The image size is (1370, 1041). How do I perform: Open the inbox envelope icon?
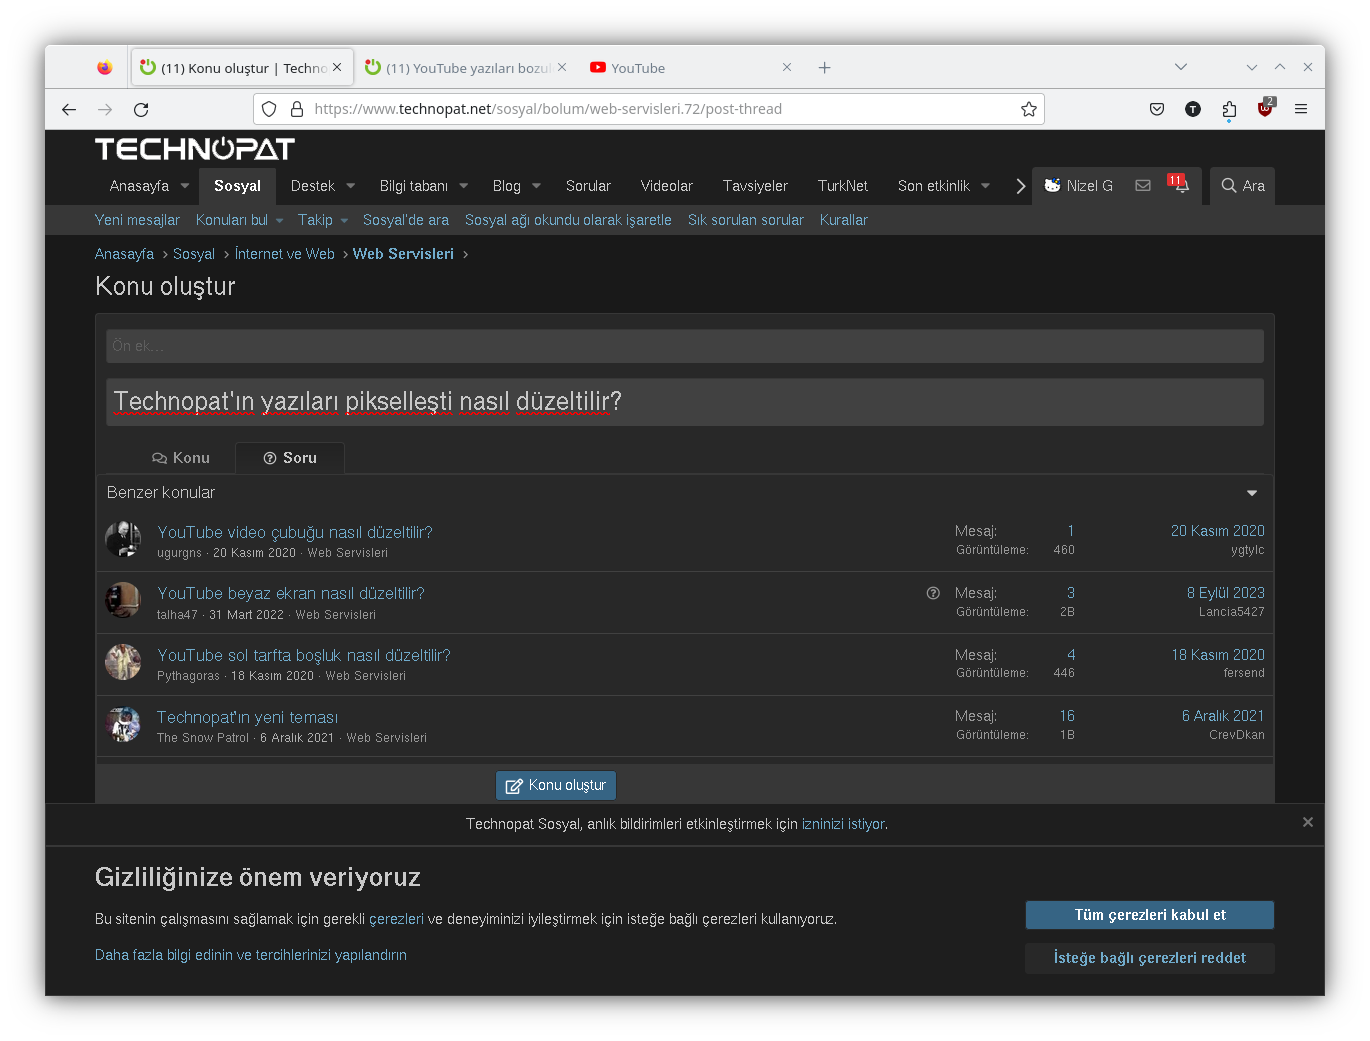[1143, 185]
